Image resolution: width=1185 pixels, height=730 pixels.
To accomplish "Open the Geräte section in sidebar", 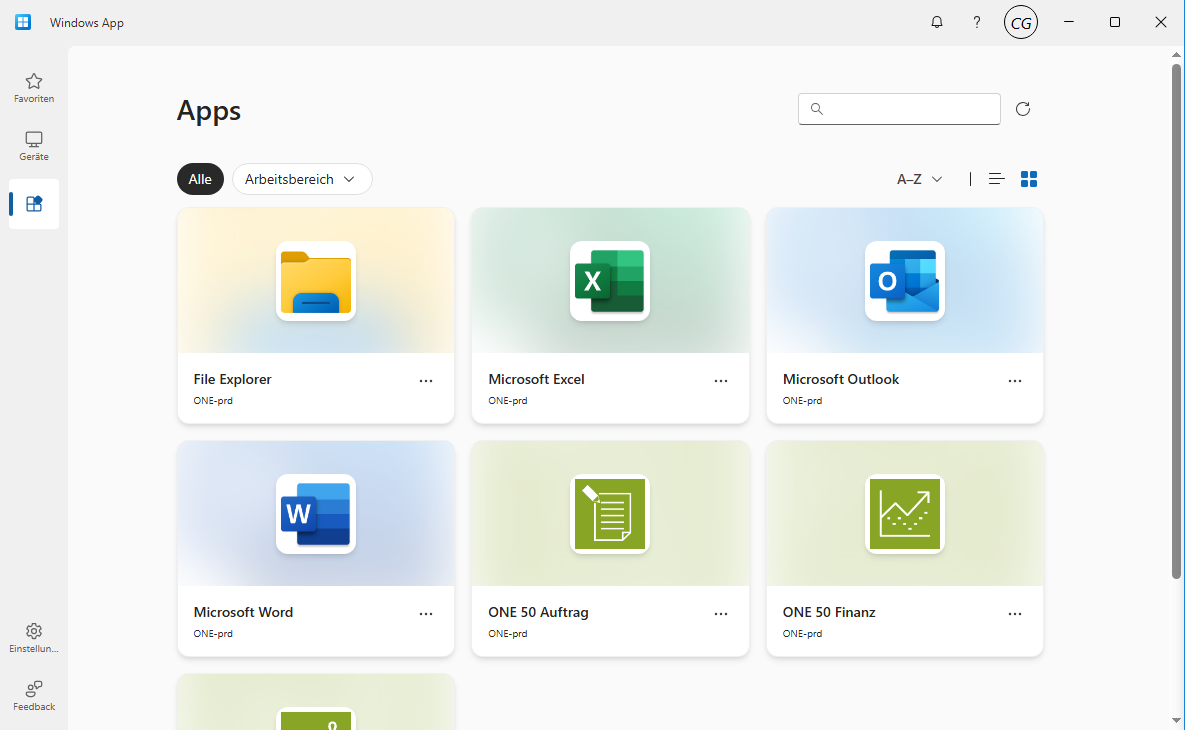I will pos(34,146).
